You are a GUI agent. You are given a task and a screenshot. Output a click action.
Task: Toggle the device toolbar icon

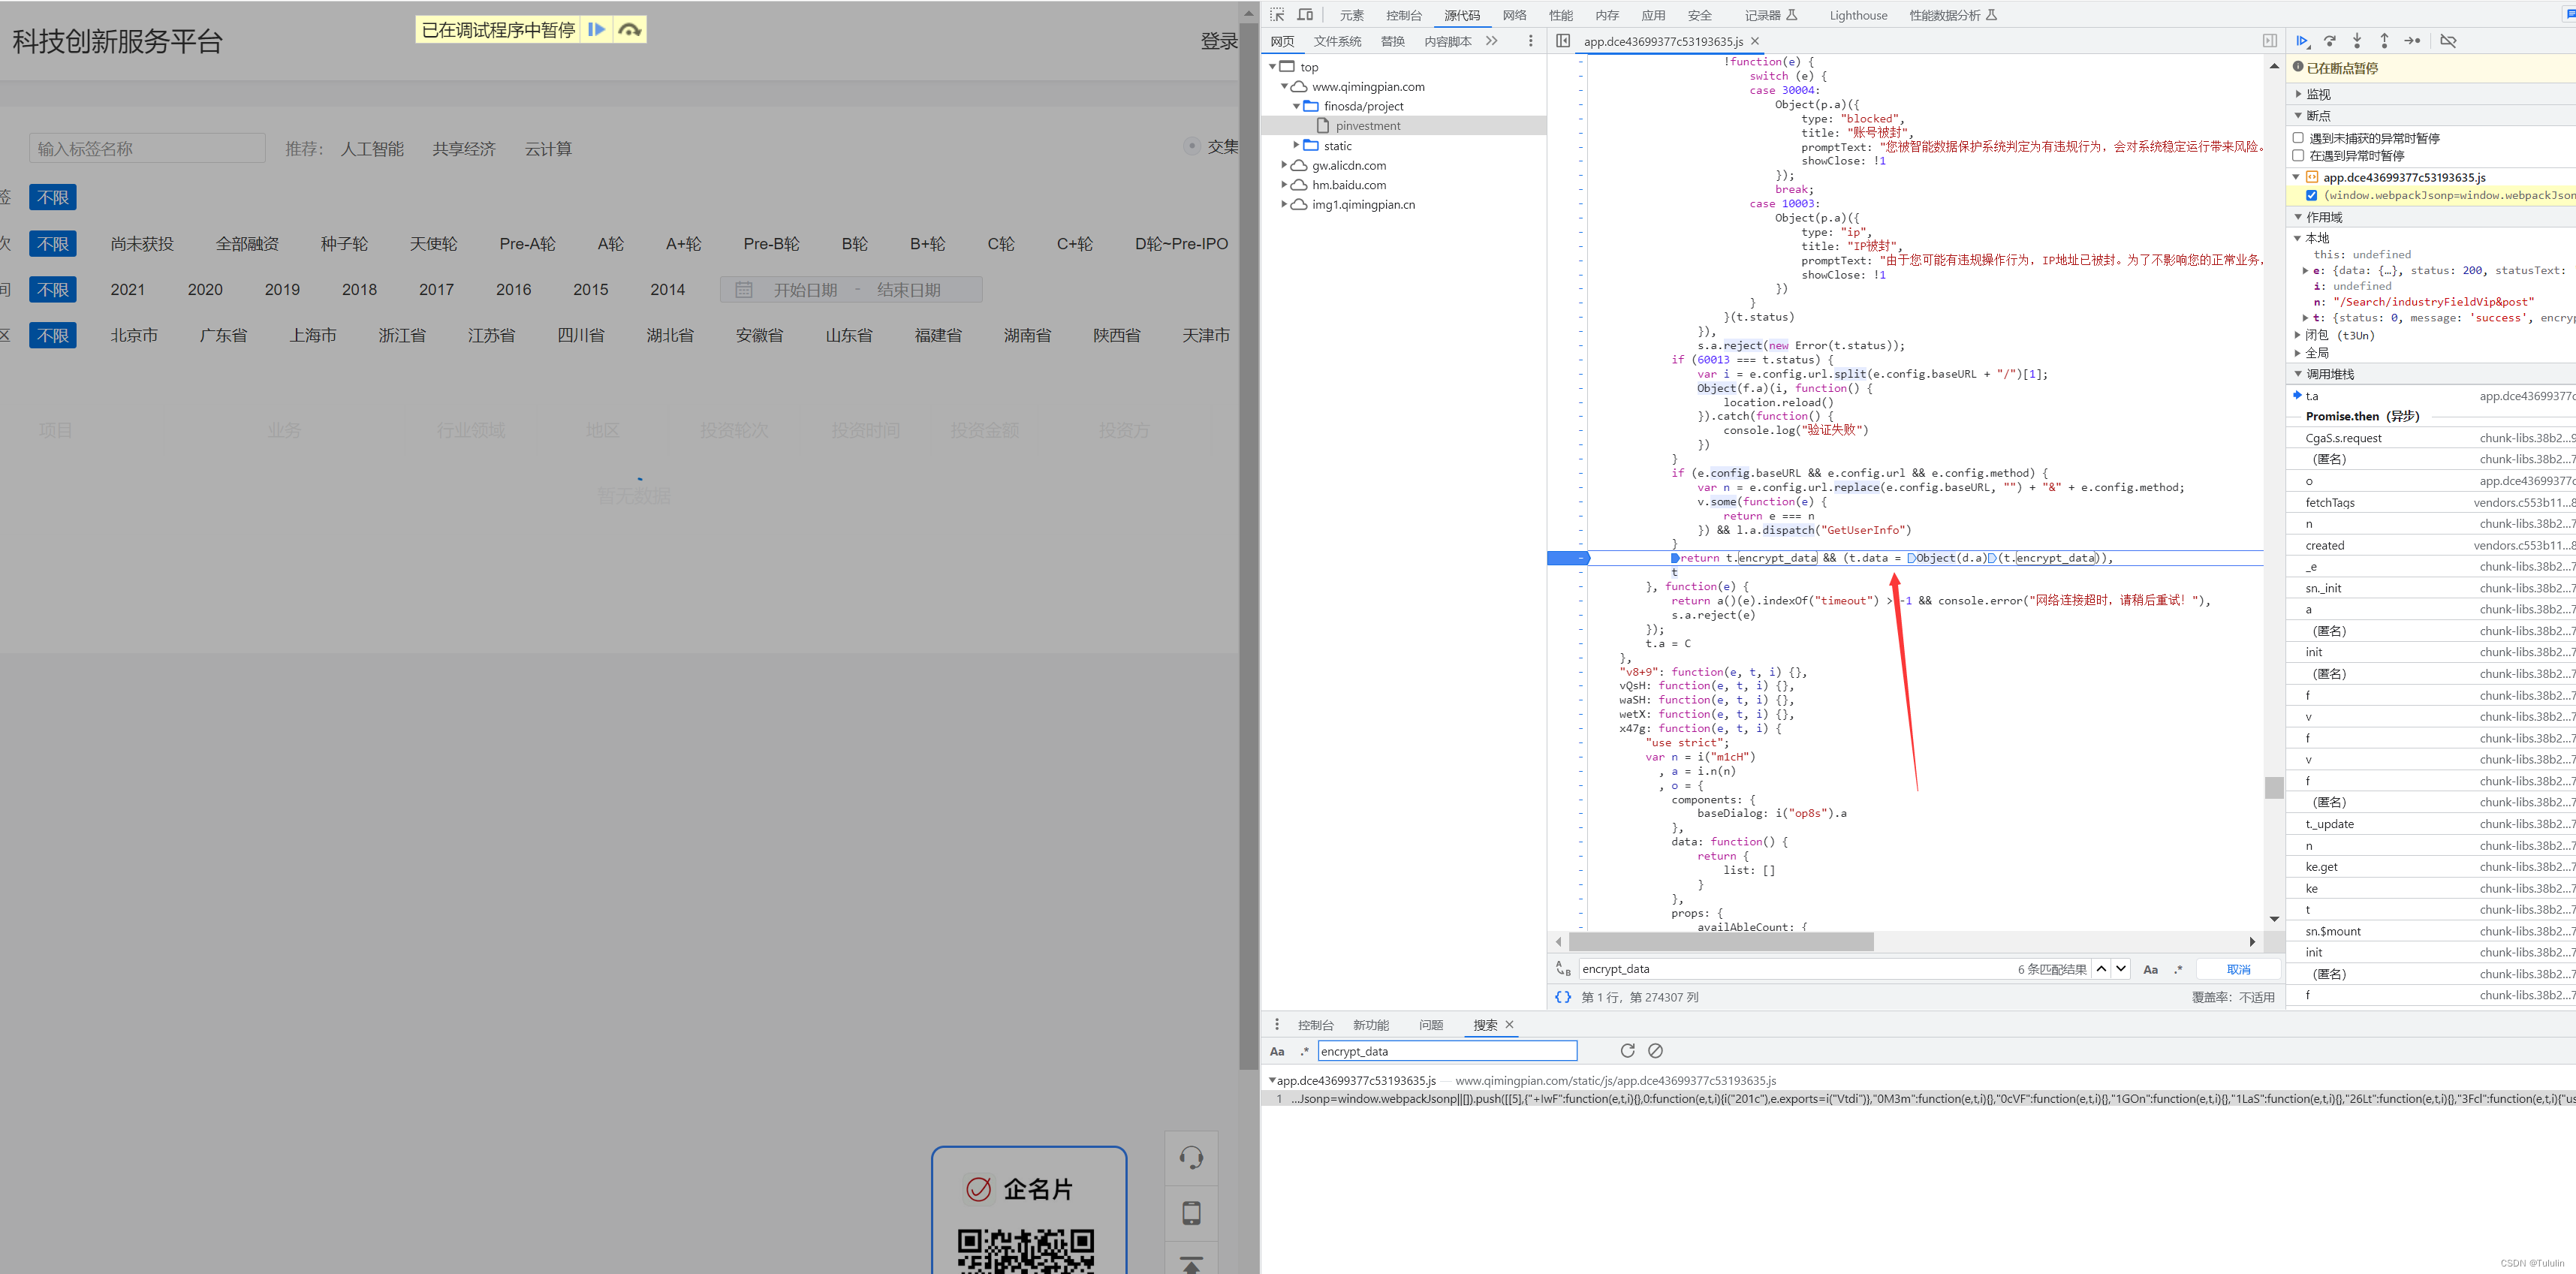[1305, 15]
